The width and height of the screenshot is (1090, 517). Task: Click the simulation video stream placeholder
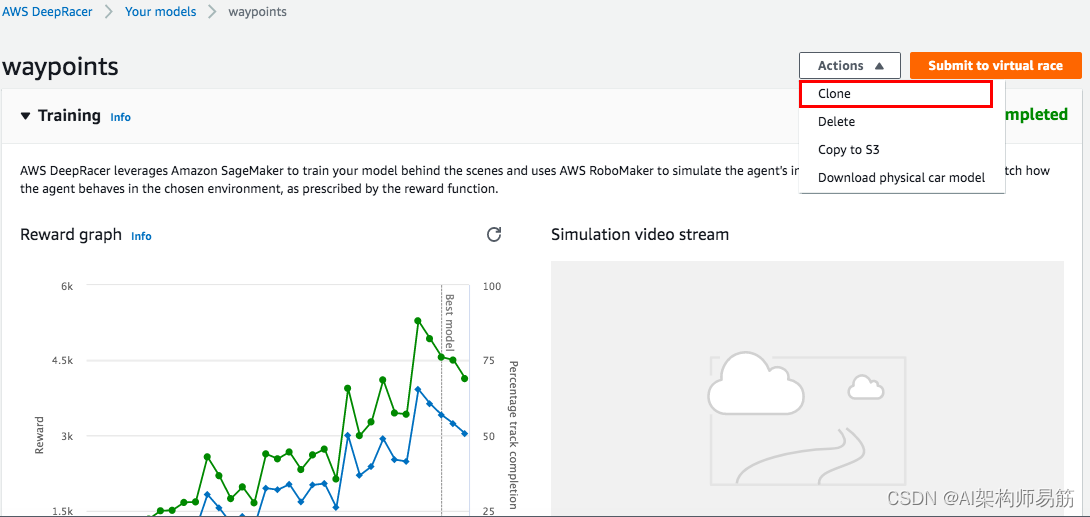[807, 388]
